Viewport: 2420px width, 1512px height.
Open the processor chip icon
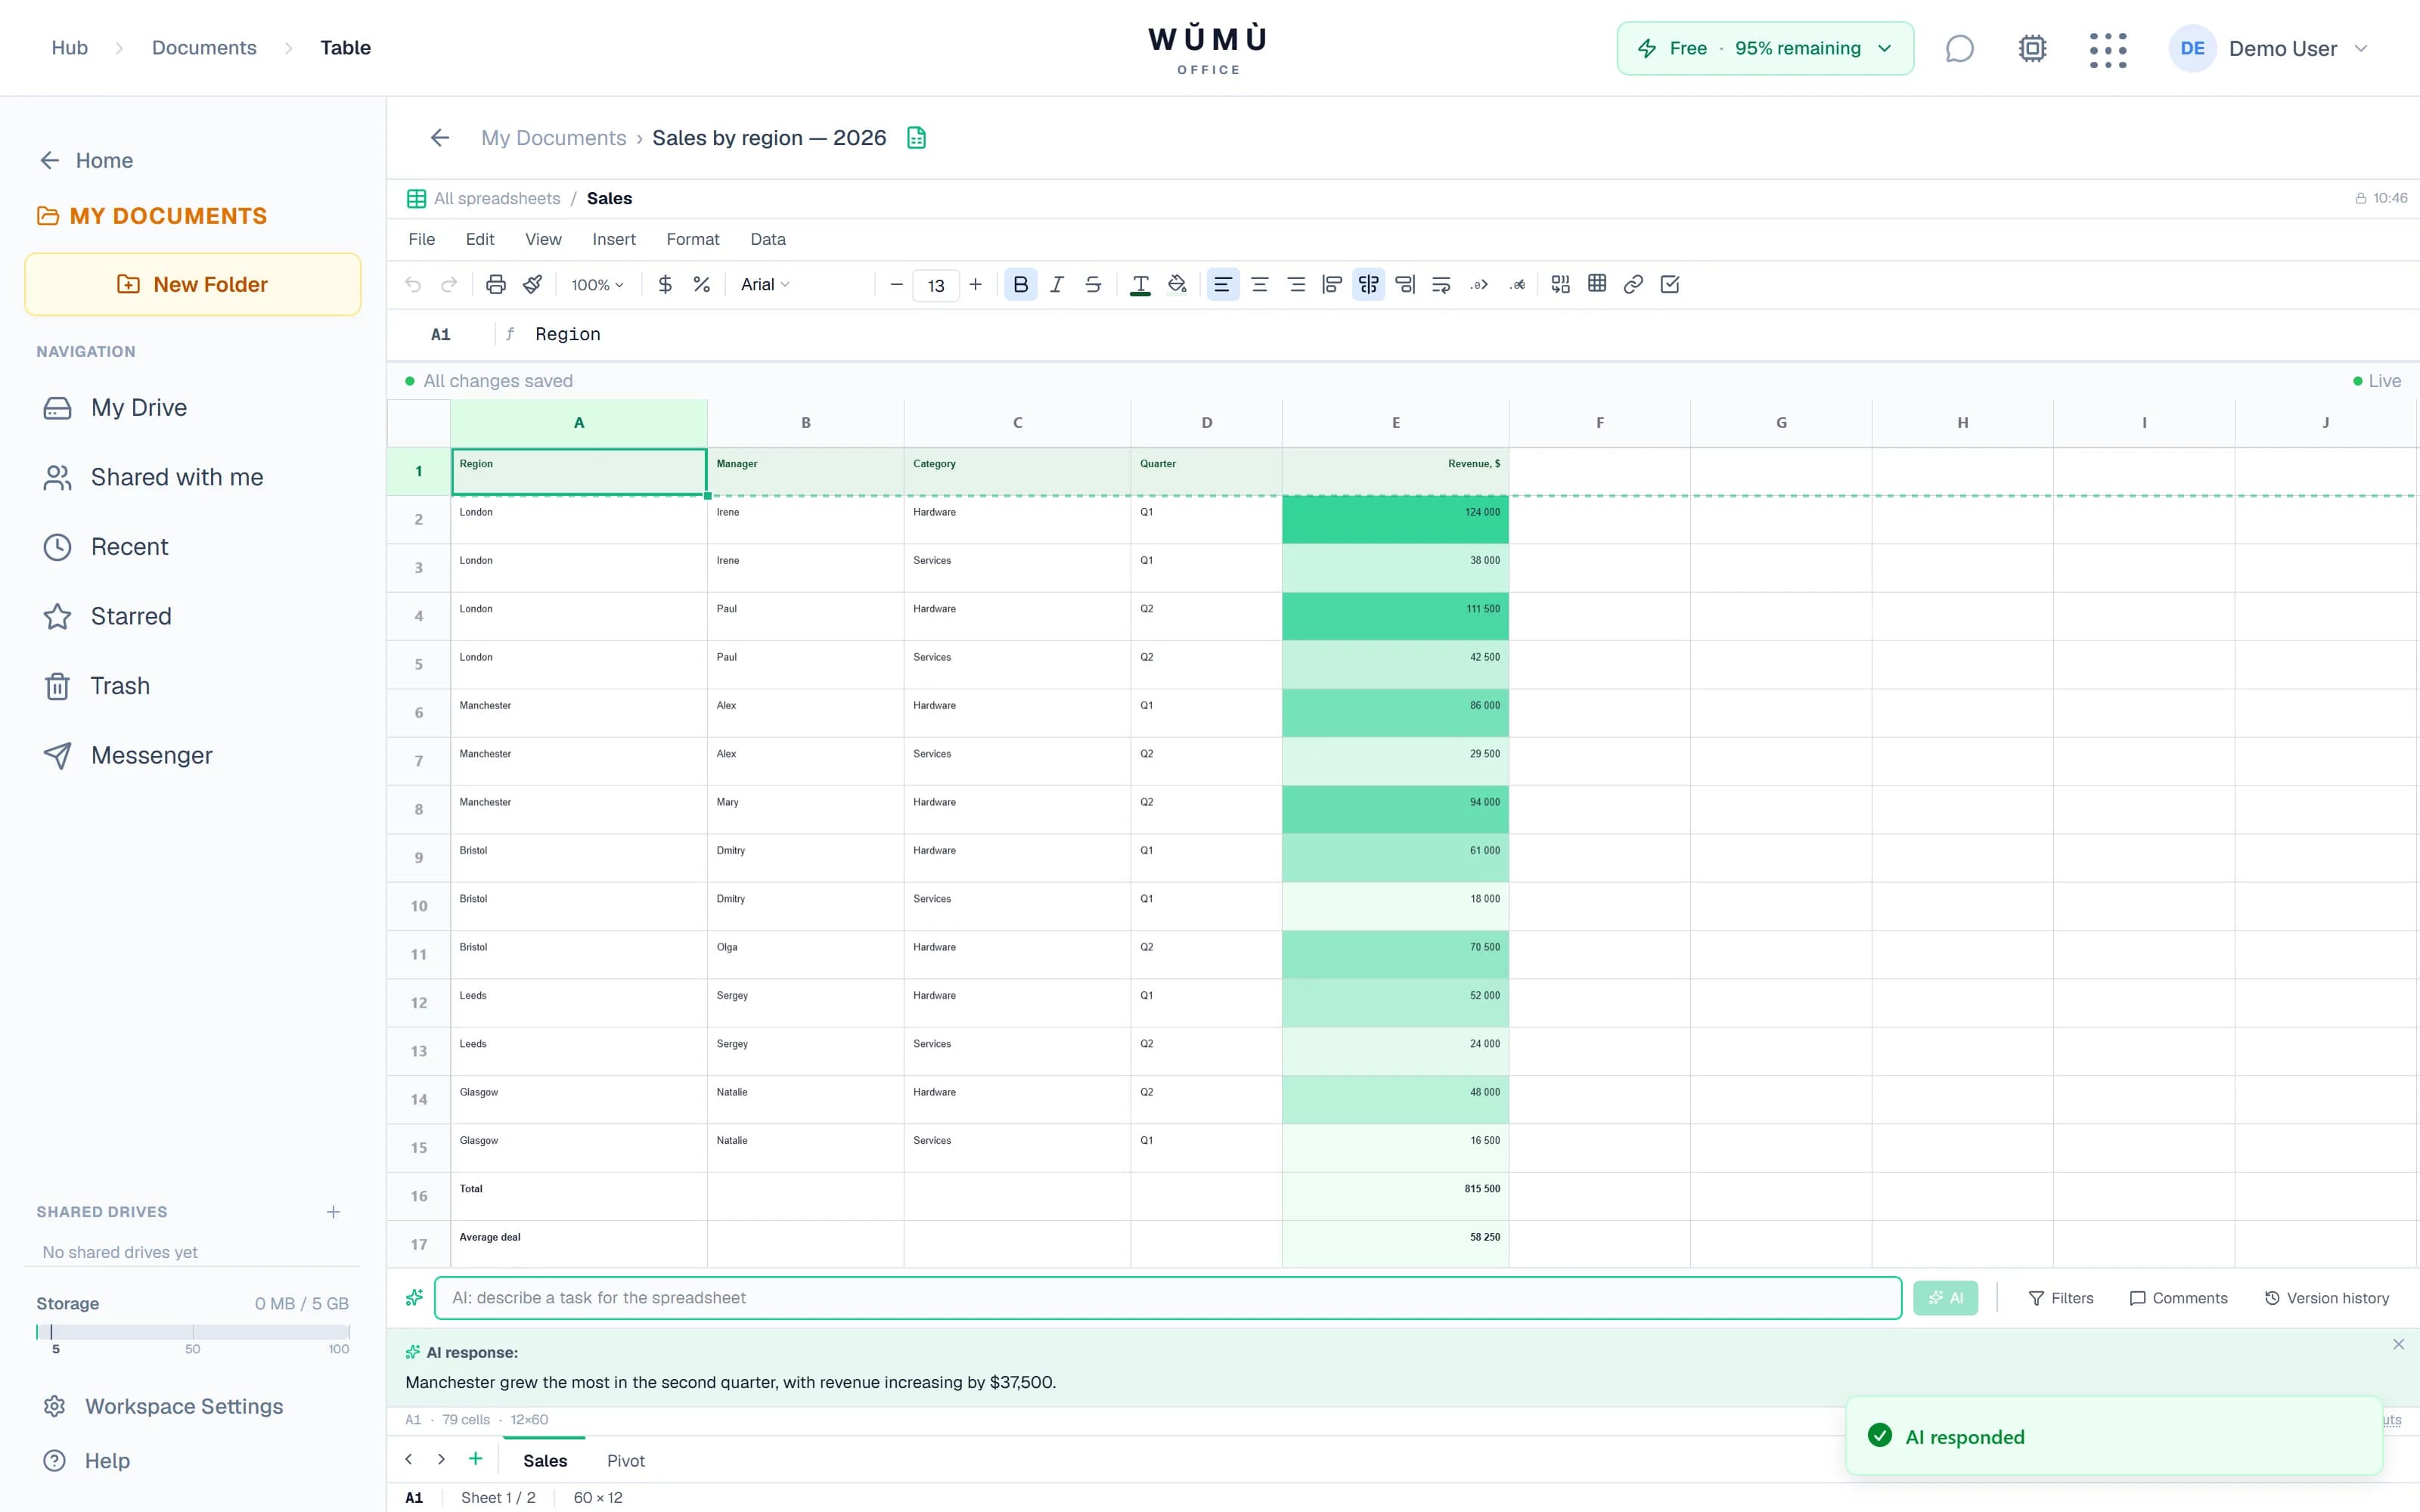[2032, 48]
